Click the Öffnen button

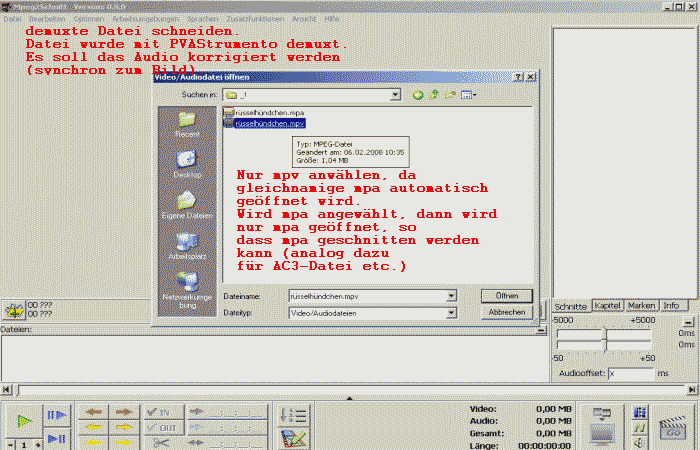tap(506, 296)
